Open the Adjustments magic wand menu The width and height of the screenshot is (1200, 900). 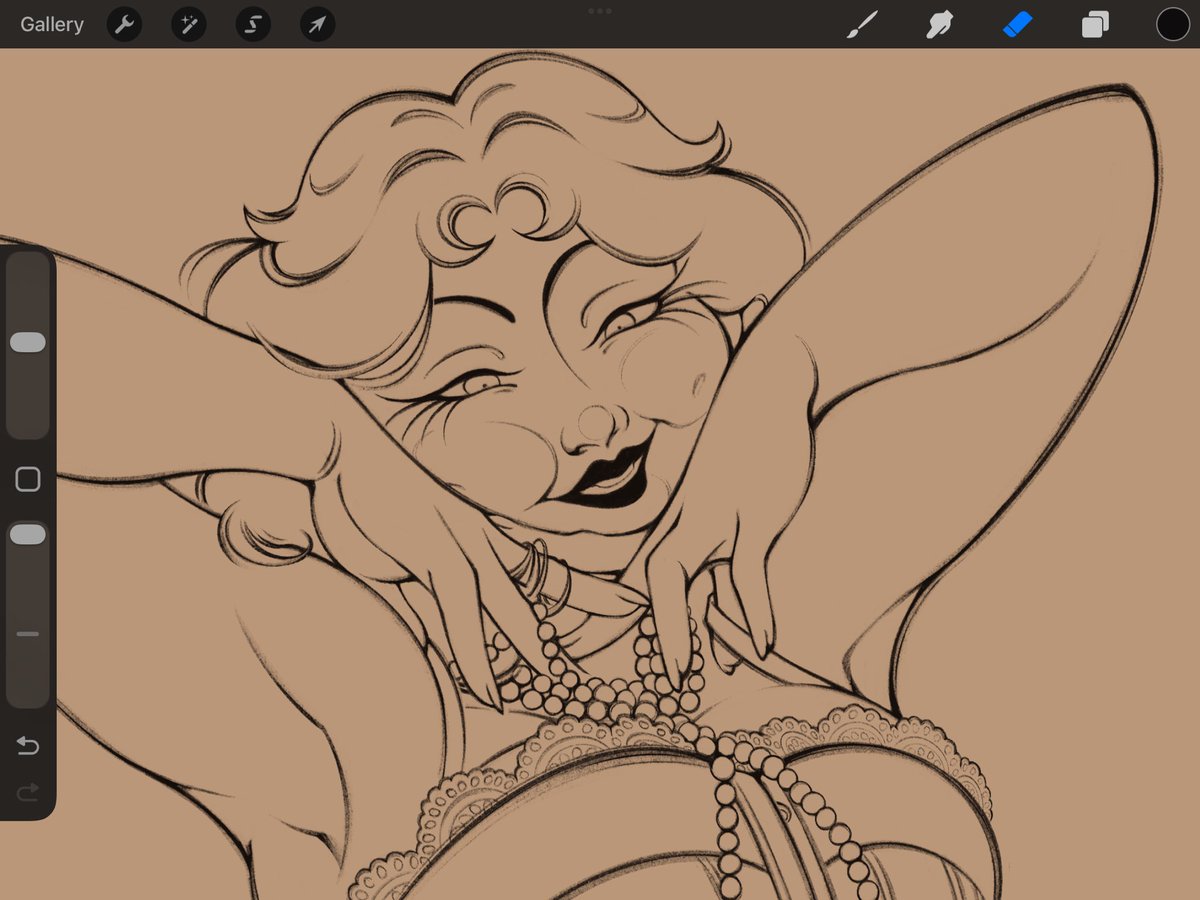188,25
